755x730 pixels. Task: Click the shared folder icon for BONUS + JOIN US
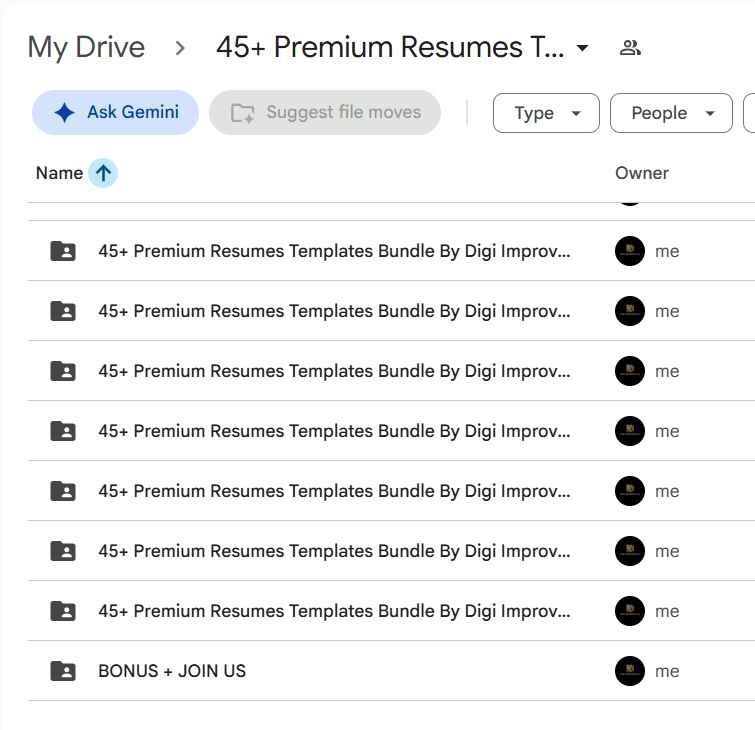pyautogui.click(x=63, y=671)
